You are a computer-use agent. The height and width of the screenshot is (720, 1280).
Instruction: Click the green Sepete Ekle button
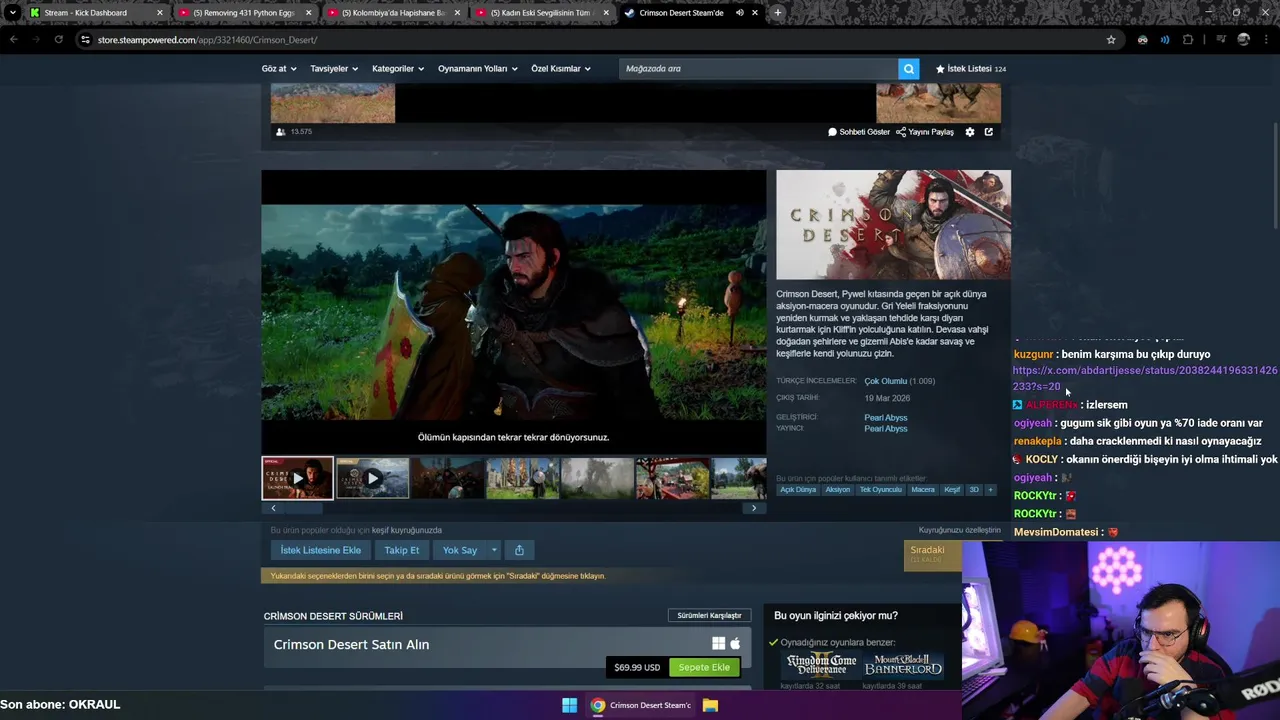pos(704,667)
